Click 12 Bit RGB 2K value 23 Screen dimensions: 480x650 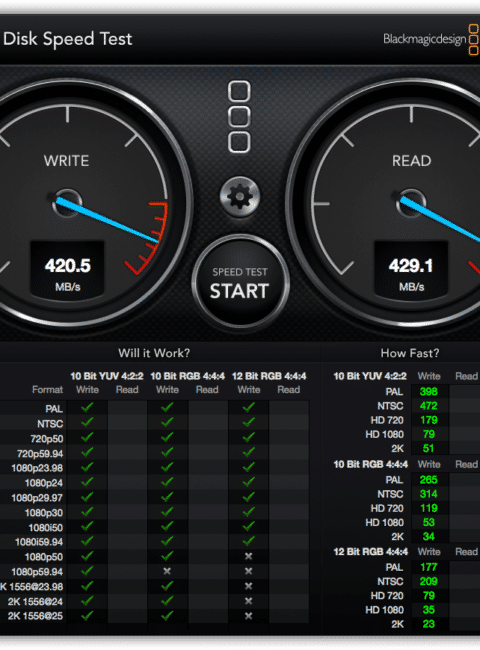pos(429,624)
